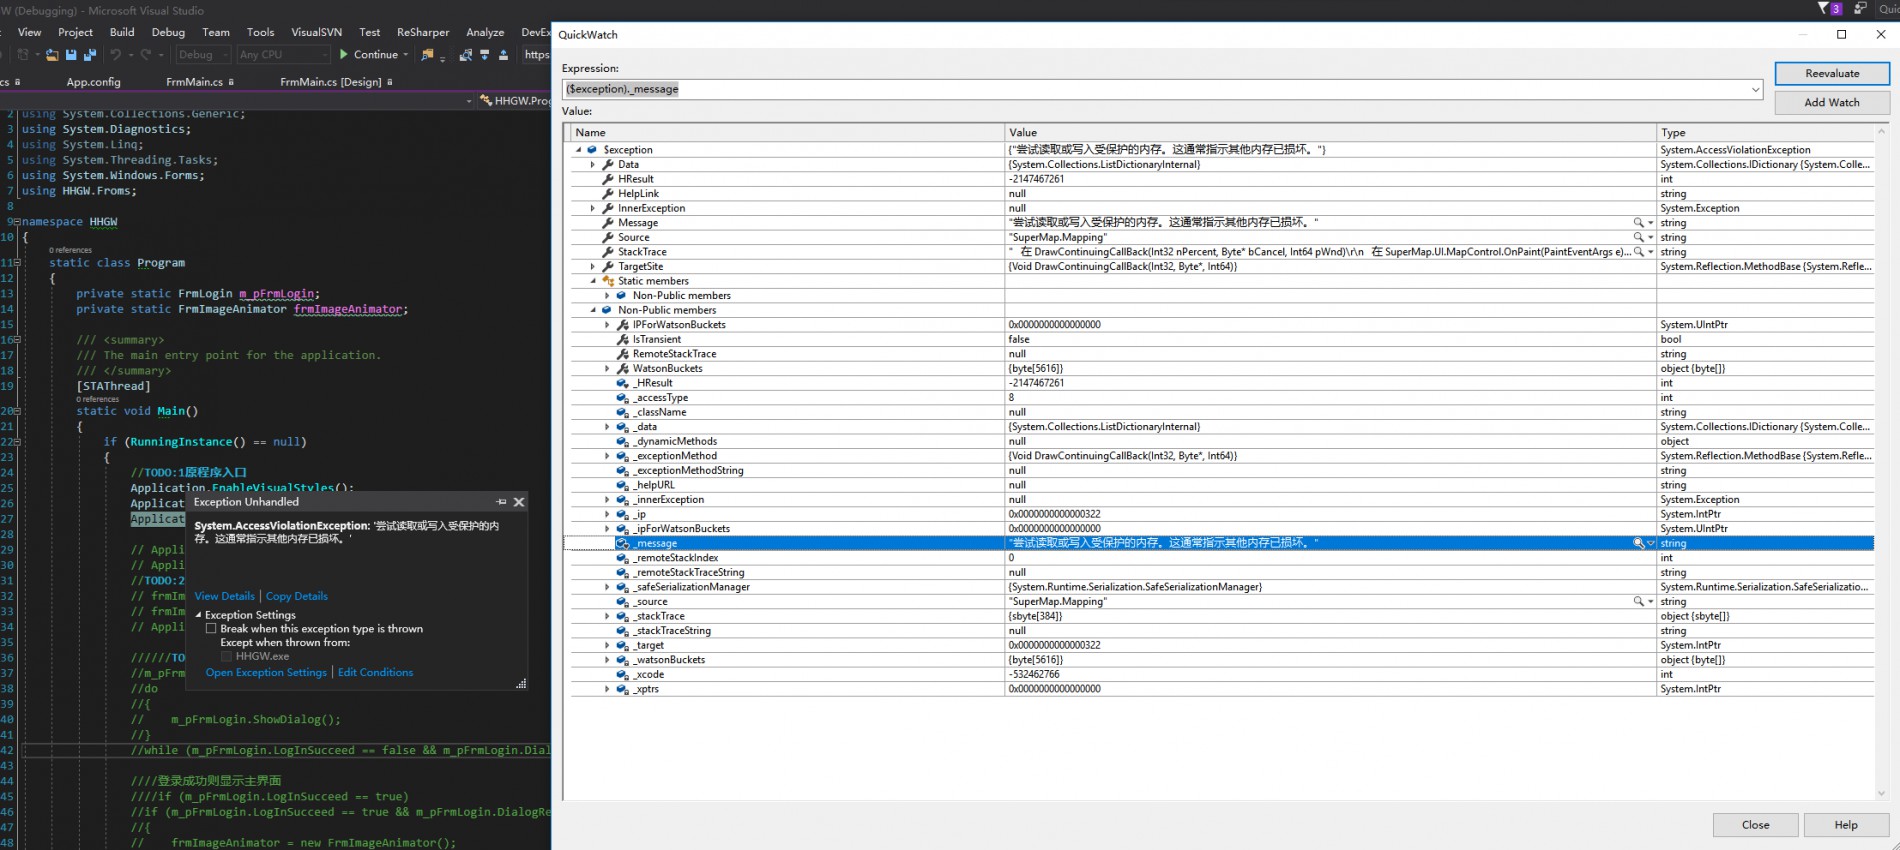Collapse the $exception tree node
The height and width of the screenshot is (850, 1900).
pos(578,150)
